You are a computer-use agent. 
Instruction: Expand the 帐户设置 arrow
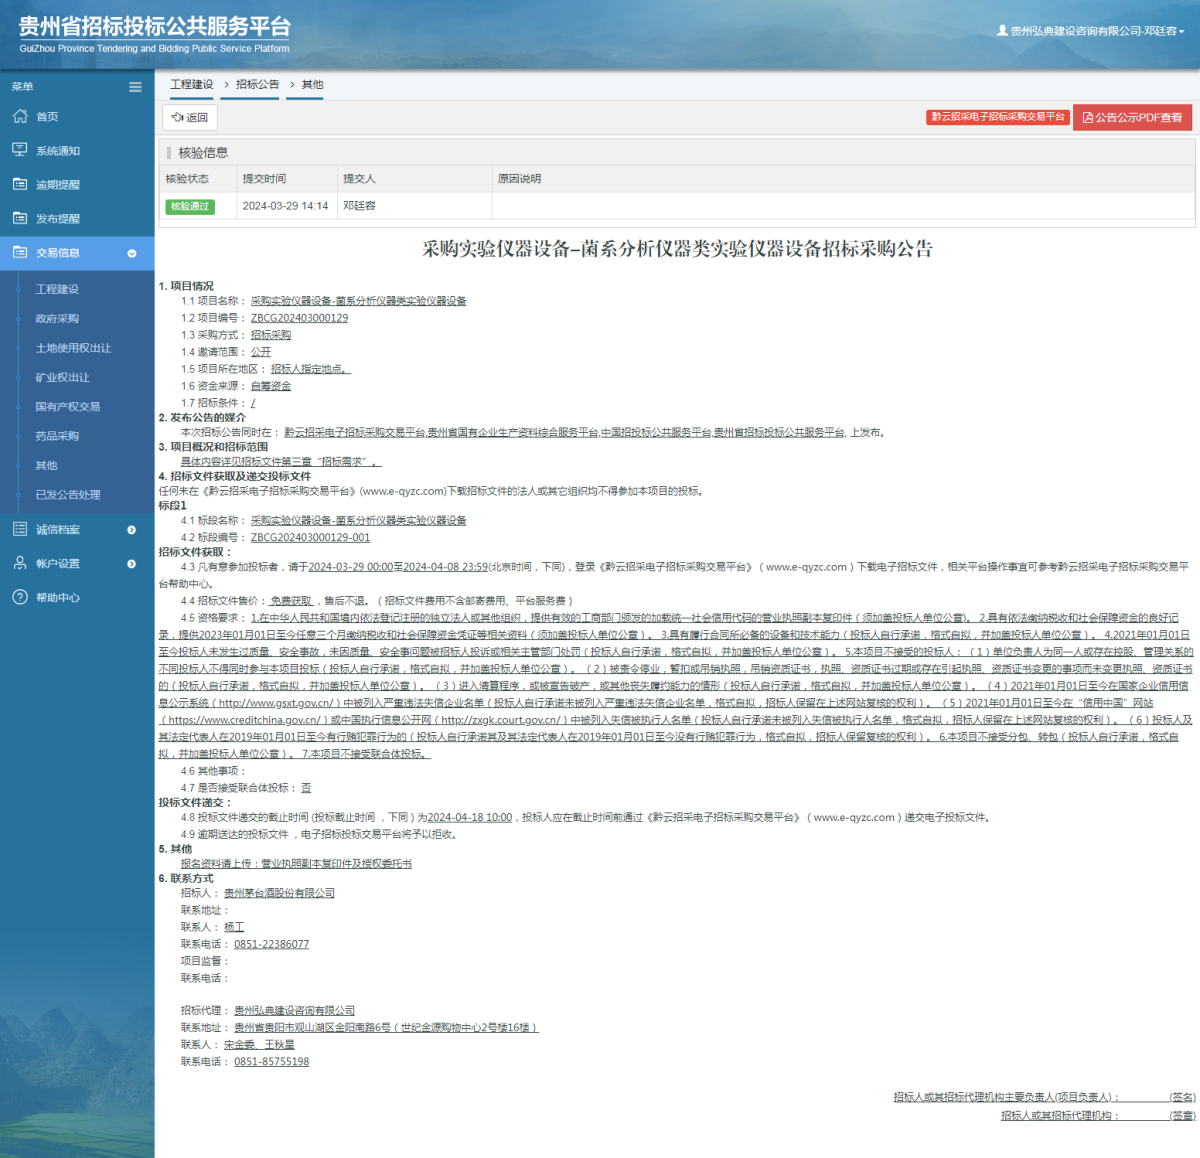point(131,563)
